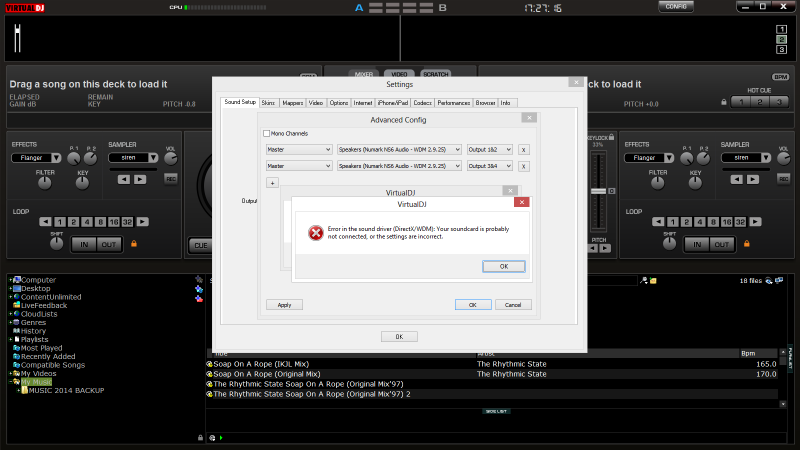Adjust the right deck pitch slider handle
This screenshot has height=450, width=800.
(598, 190)
